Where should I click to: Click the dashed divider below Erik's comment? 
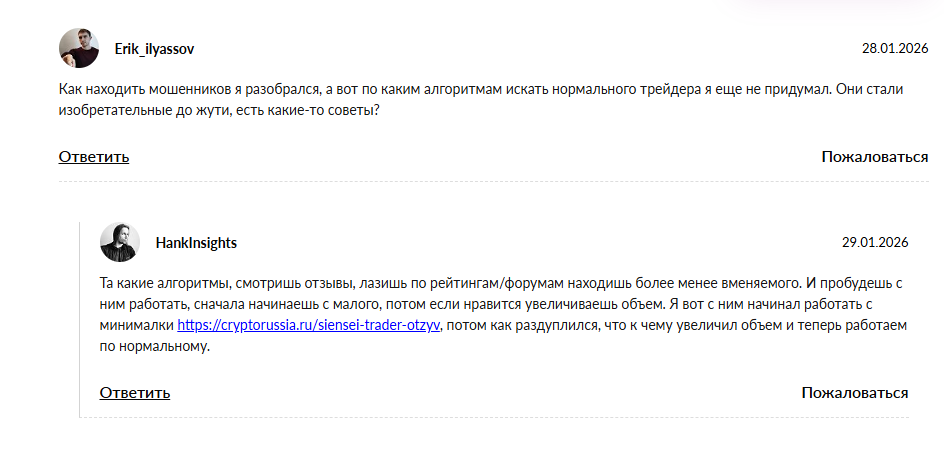pyautogui.click(x=493, y=181)
